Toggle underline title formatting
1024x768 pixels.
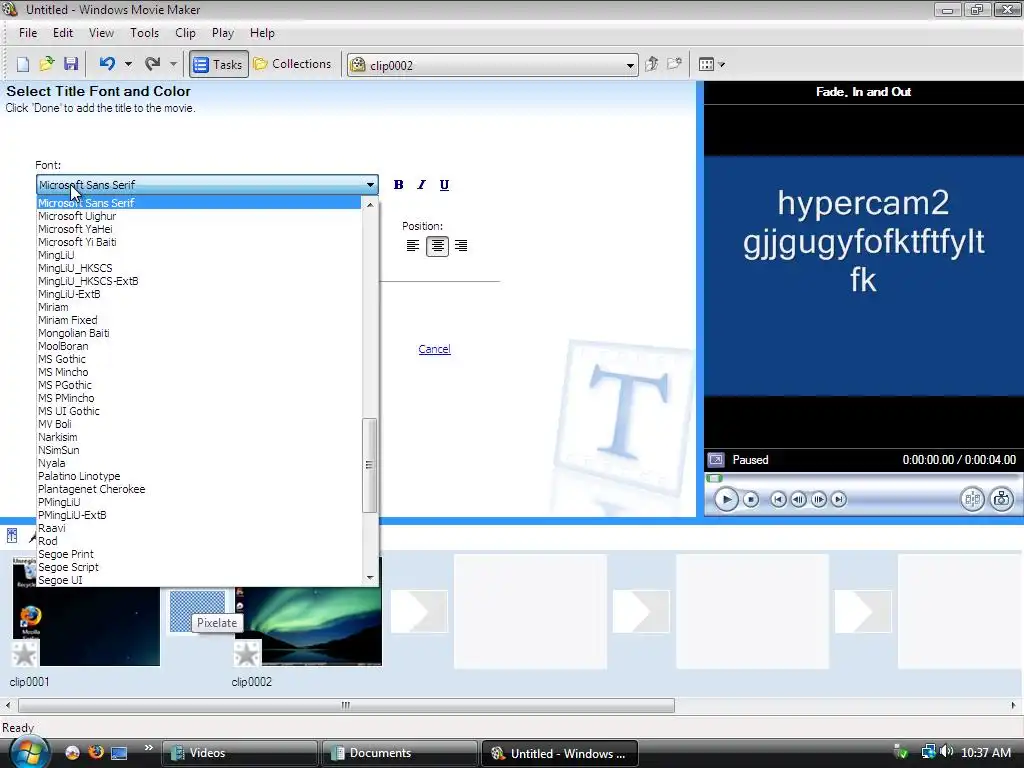[444, 185]
